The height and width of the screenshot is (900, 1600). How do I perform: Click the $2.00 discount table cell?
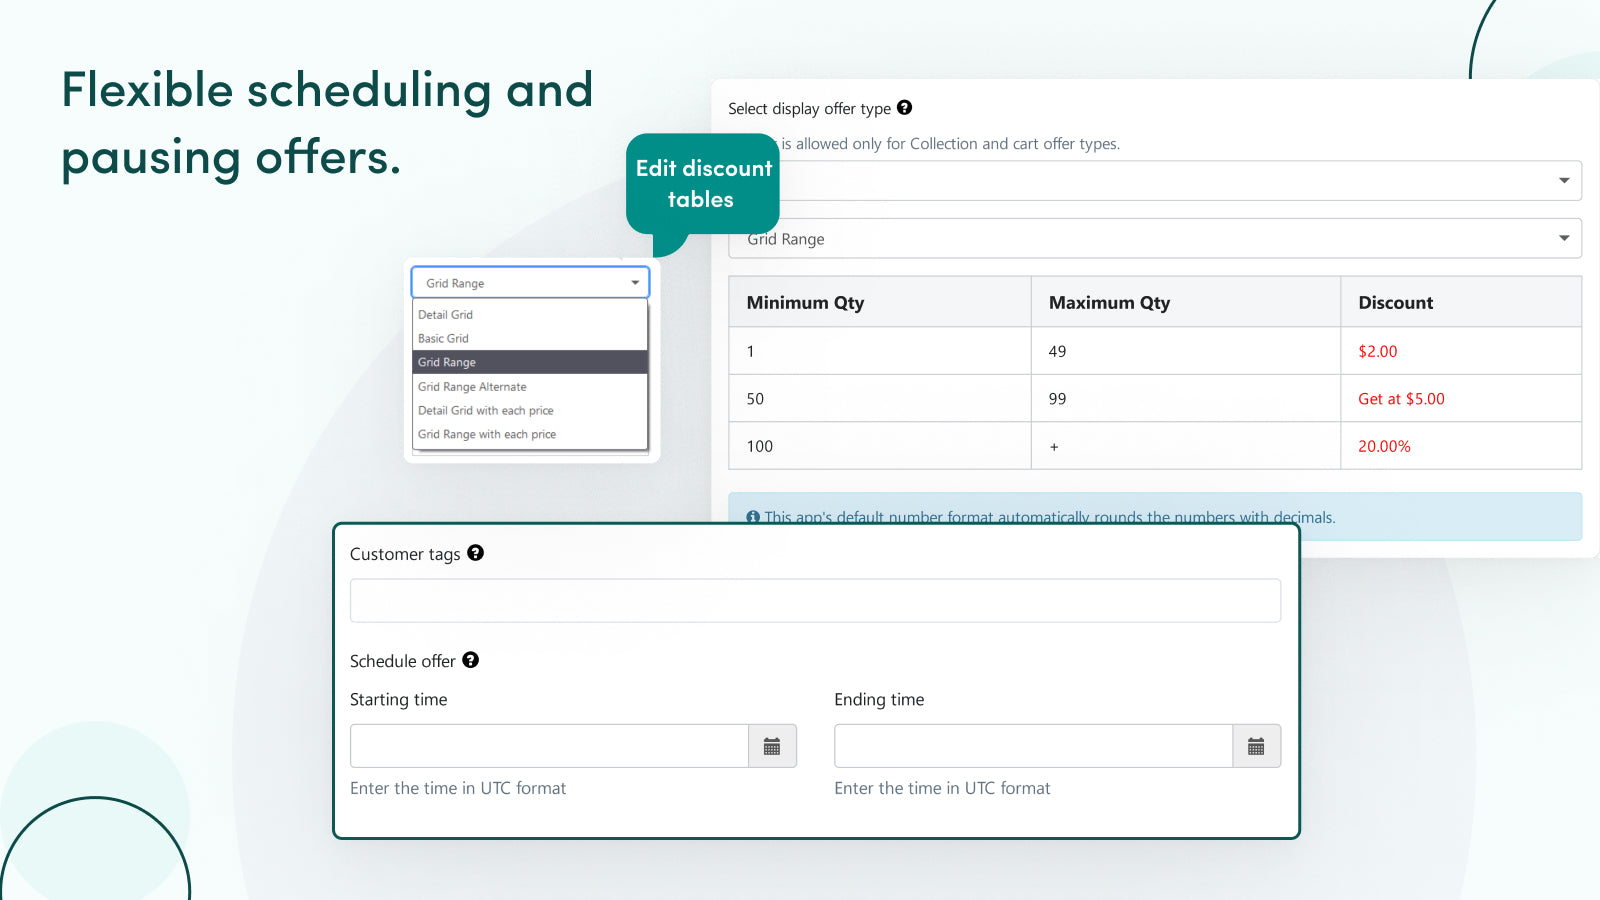pos(1377,351)
